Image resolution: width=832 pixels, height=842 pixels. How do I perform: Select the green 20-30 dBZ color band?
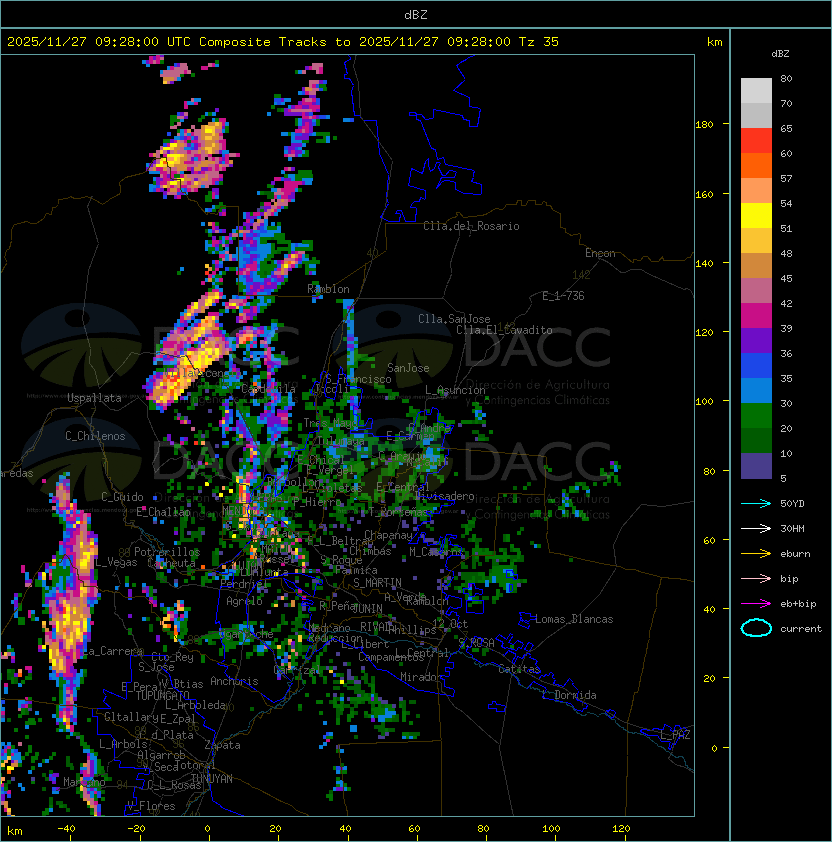click(756, 416)
